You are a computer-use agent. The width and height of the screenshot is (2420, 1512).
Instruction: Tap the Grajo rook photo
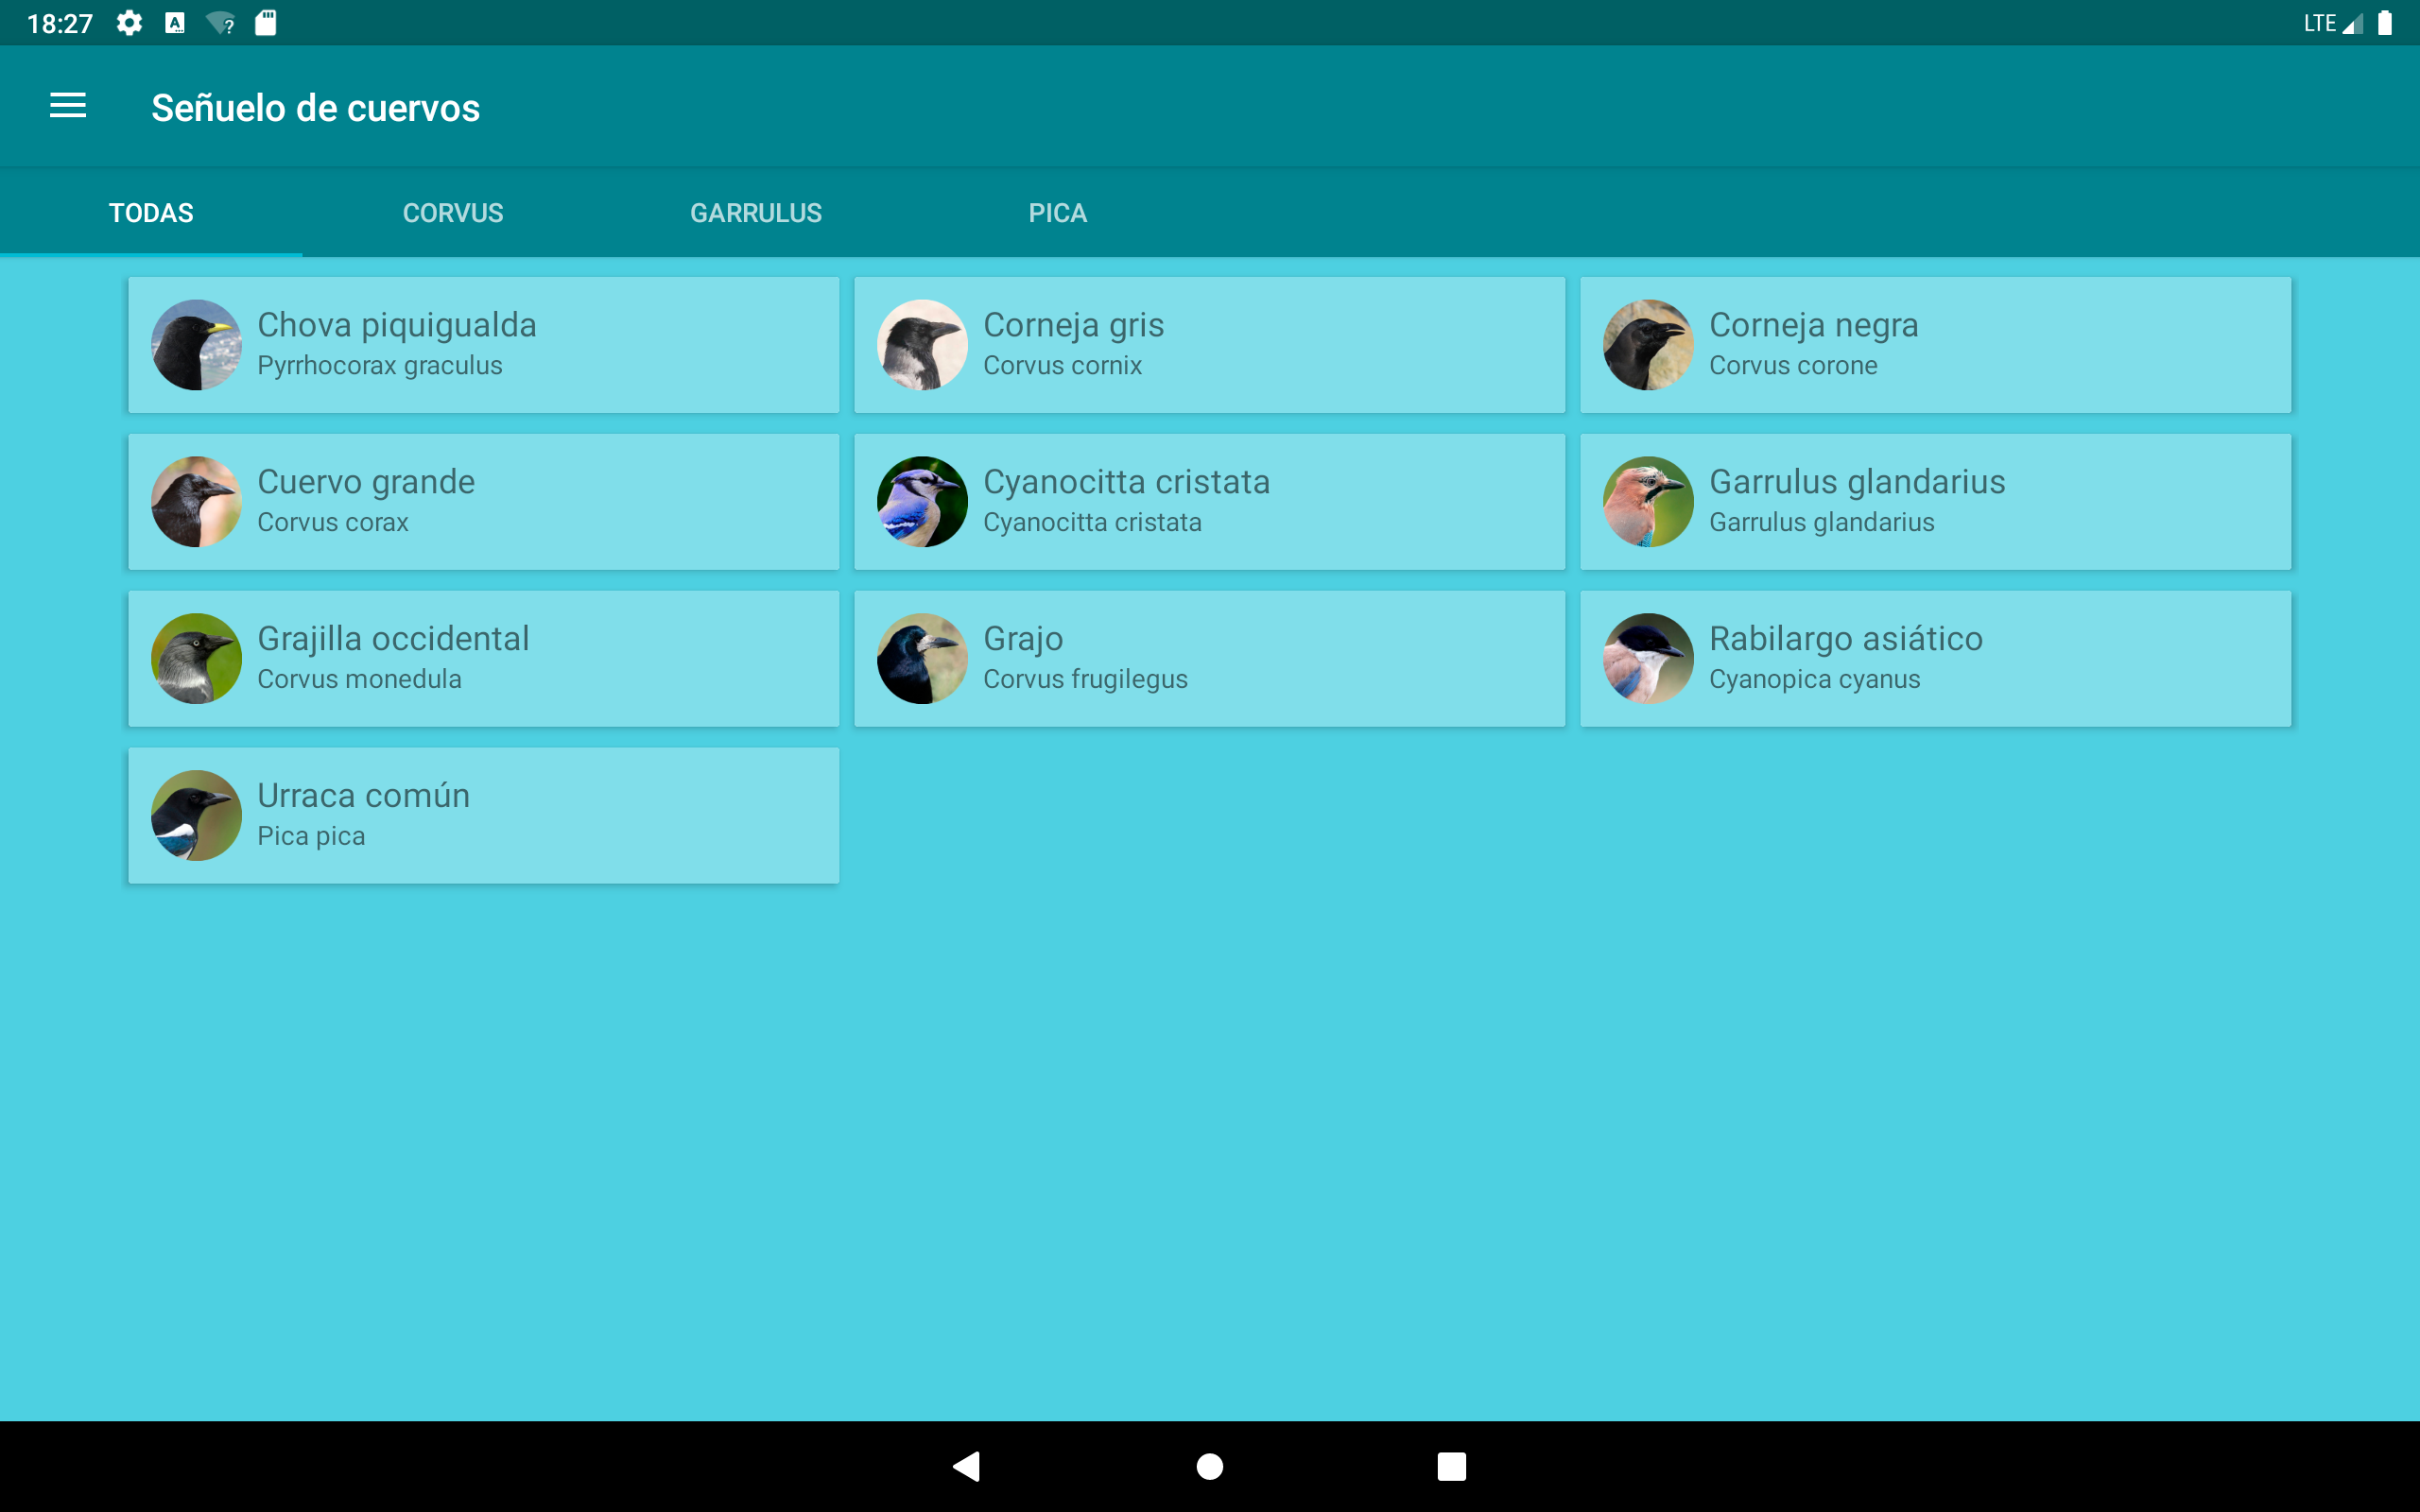tap(922, 659)
